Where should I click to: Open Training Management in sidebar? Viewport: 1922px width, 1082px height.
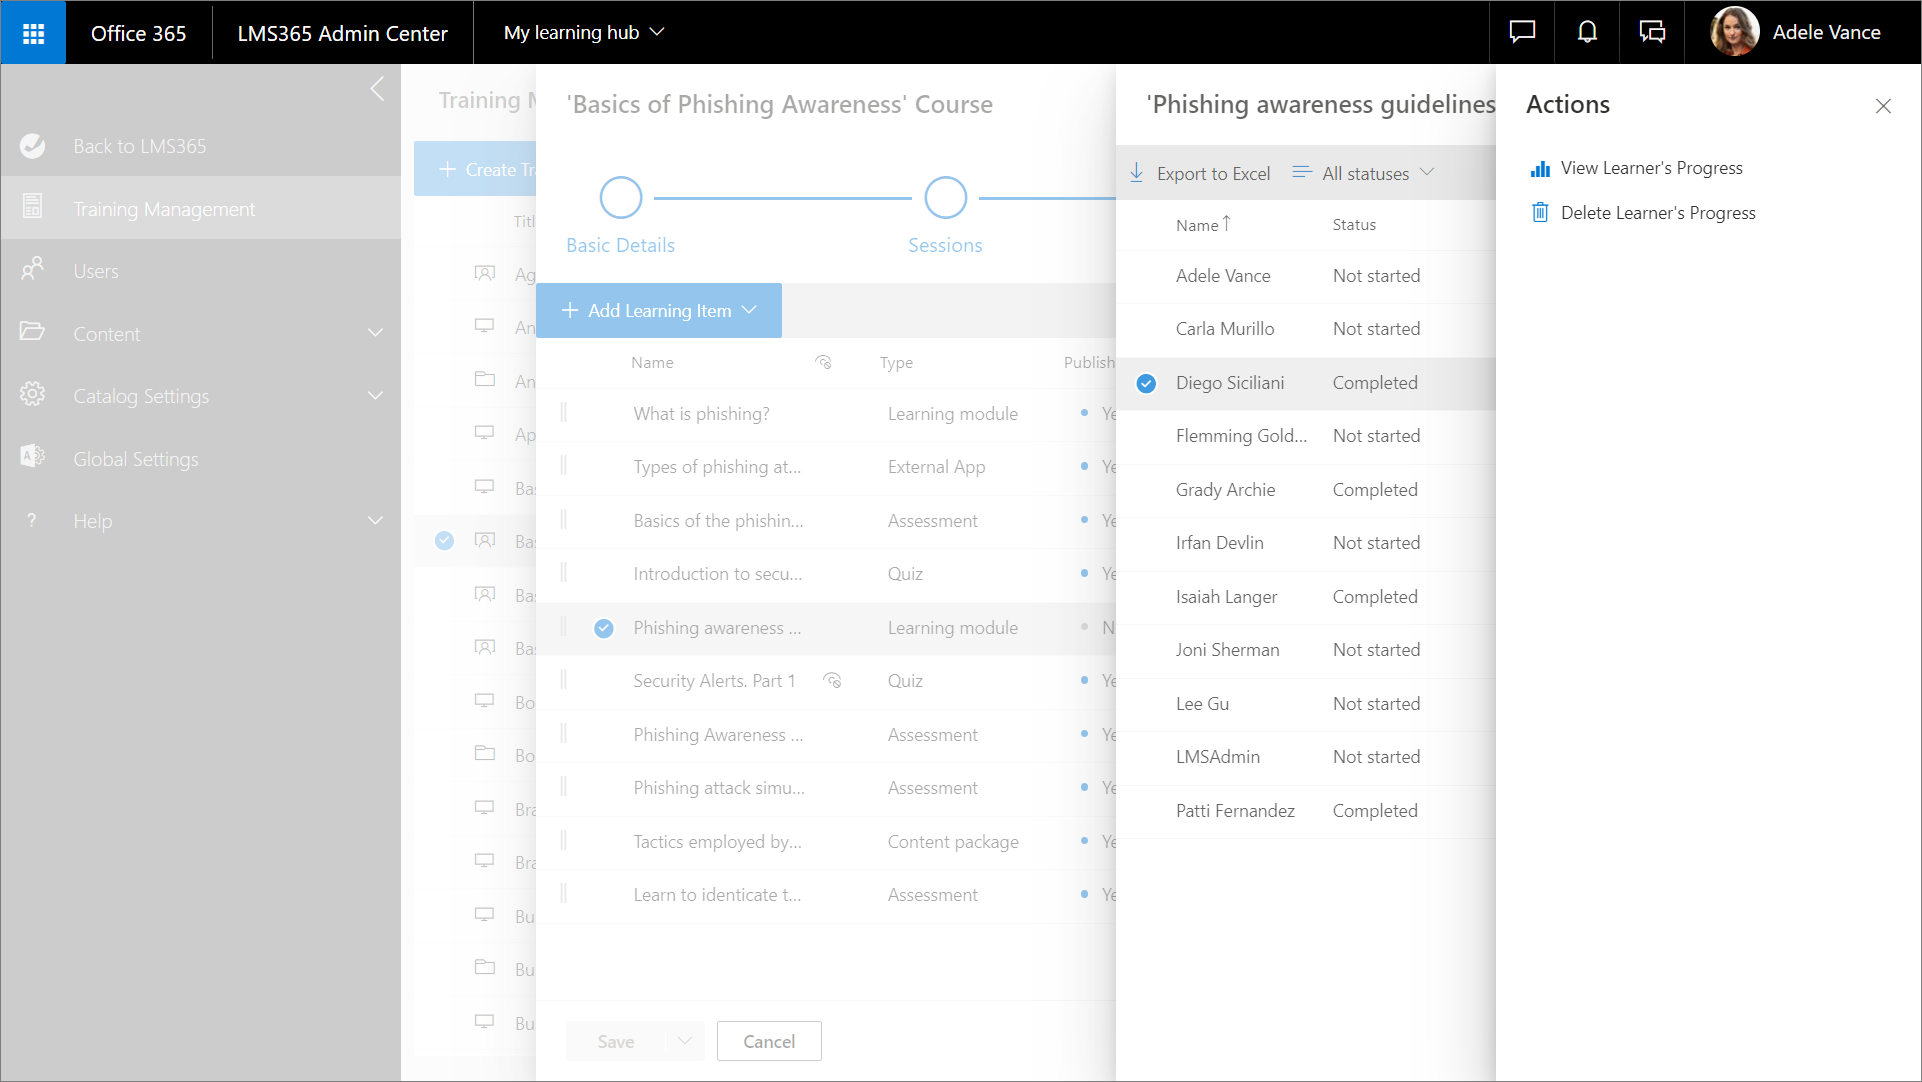[164, 209]
